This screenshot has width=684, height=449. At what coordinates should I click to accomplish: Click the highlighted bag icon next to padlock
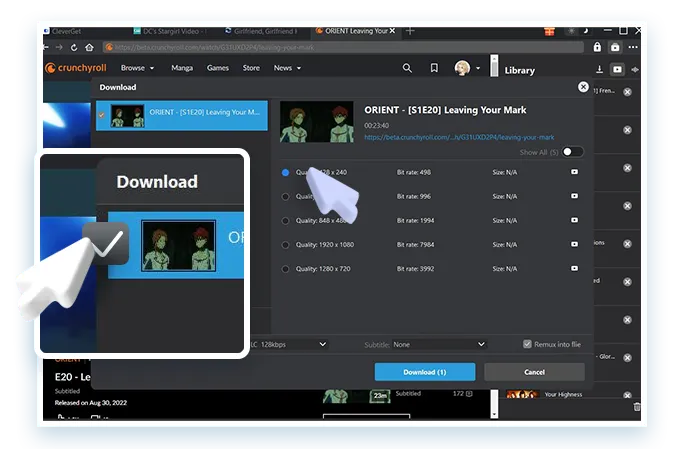(615, 47)
